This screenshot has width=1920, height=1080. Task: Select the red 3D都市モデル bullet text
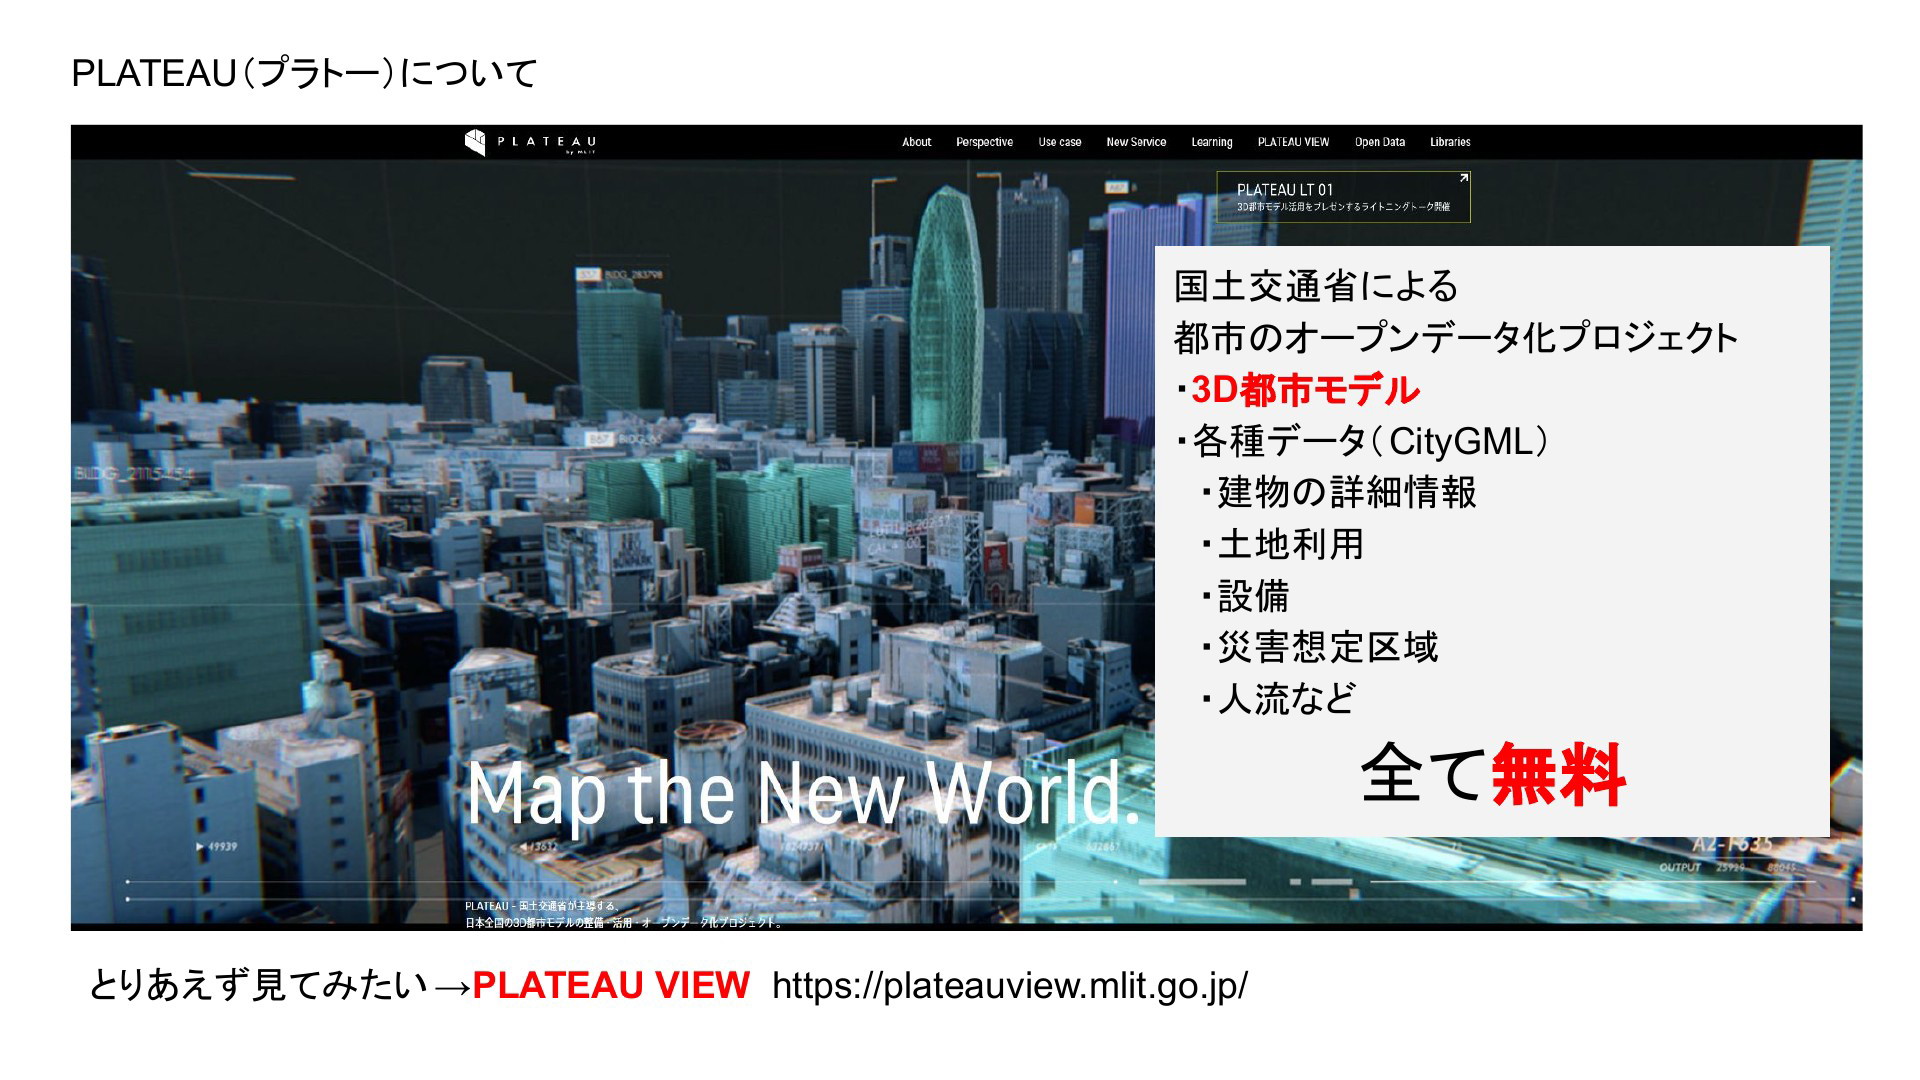pos(1305,390)
